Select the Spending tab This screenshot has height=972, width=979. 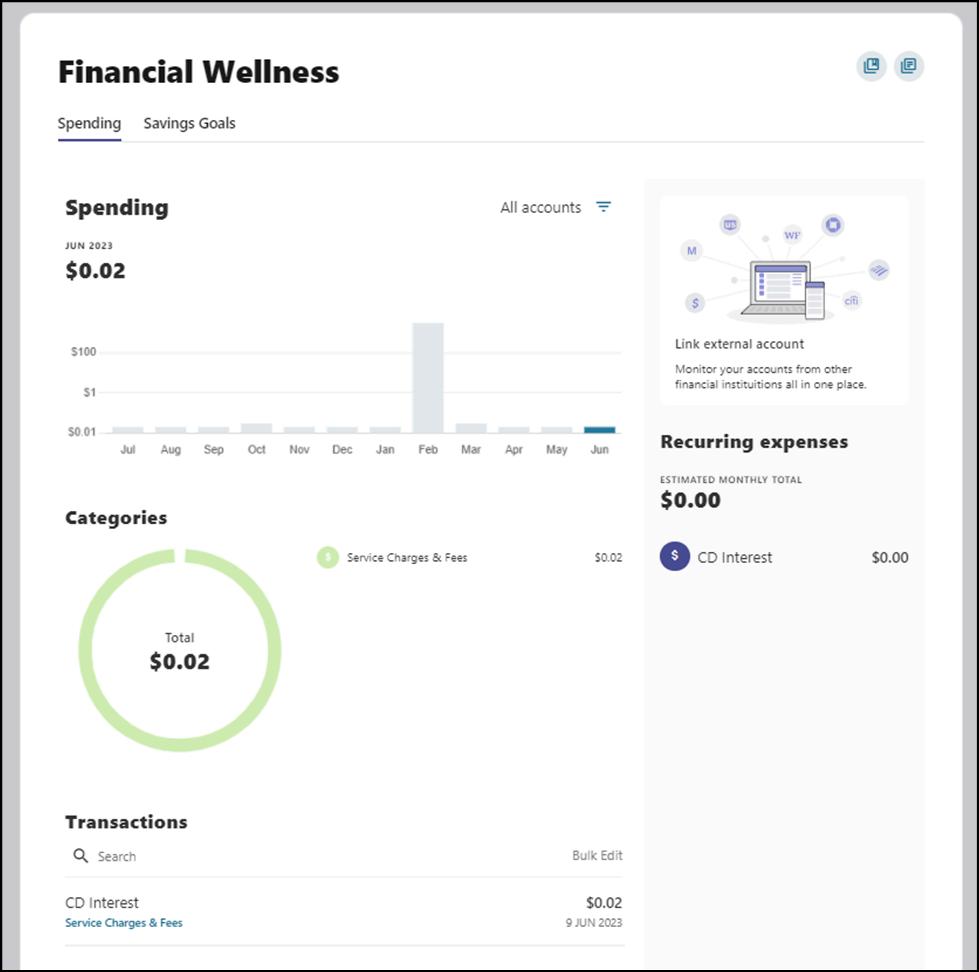tap(89, 124)
